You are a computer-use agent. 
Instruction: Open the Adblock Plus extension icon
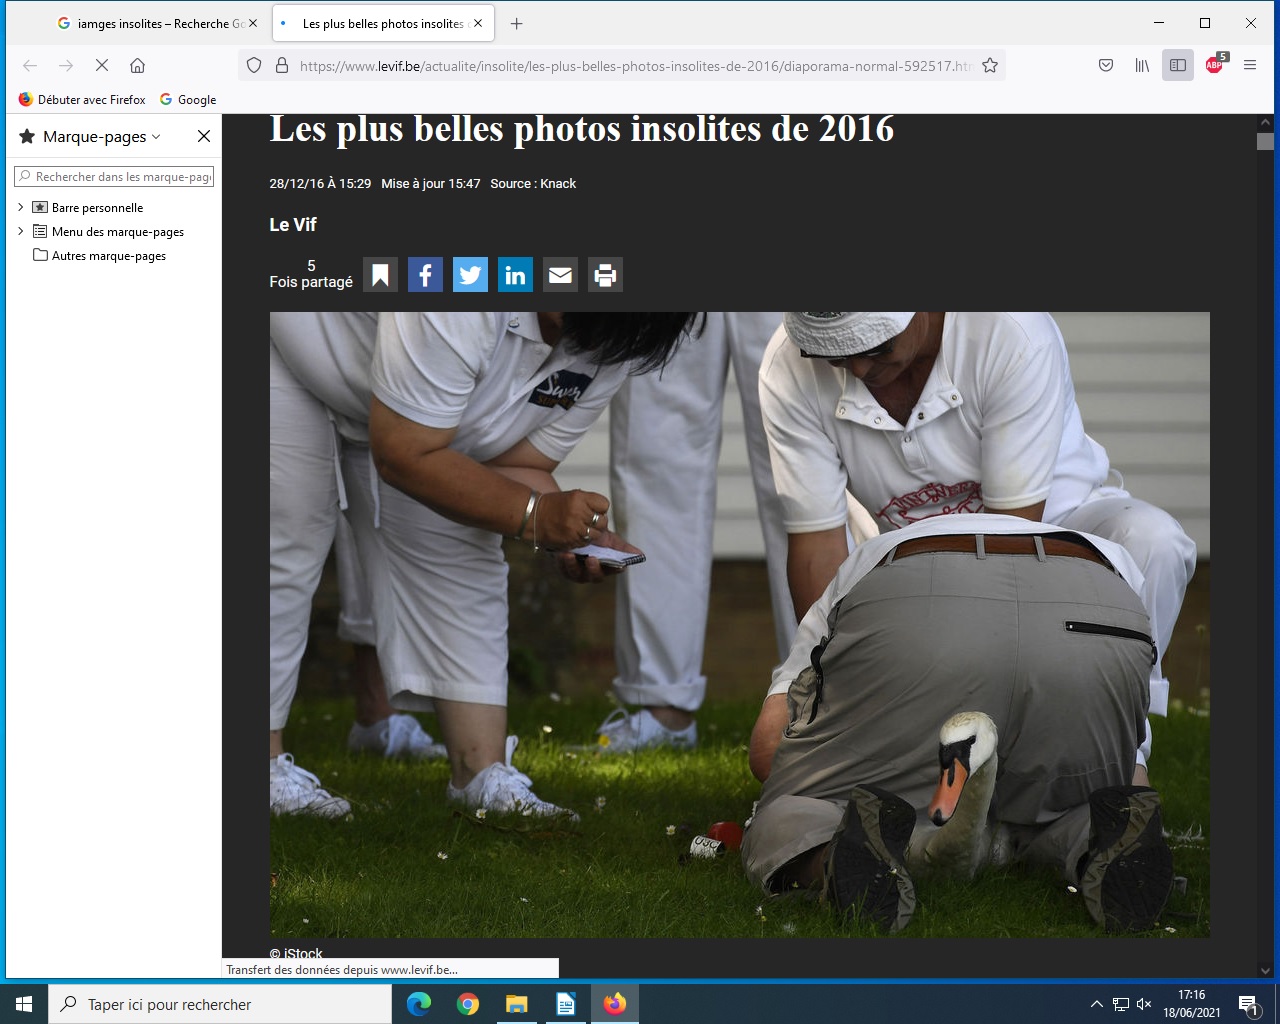pos(1214,66)
